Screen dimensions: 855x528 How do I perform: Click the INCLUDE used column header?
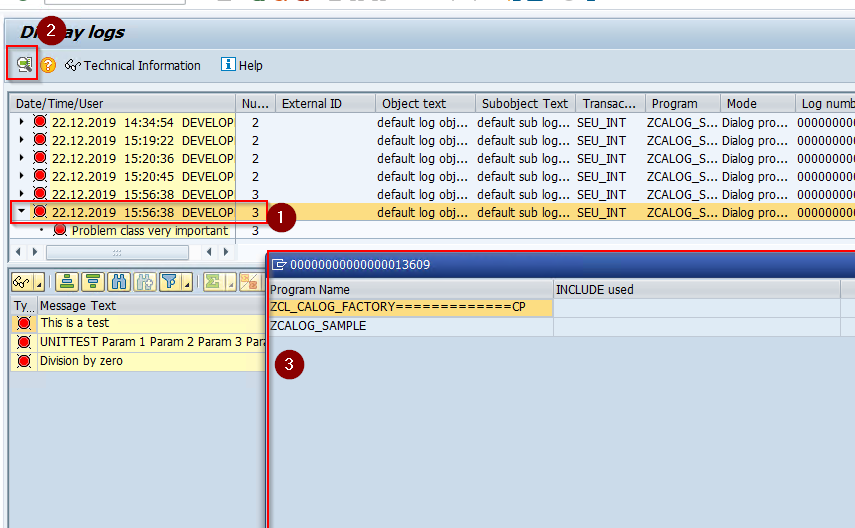coord(697,290)
